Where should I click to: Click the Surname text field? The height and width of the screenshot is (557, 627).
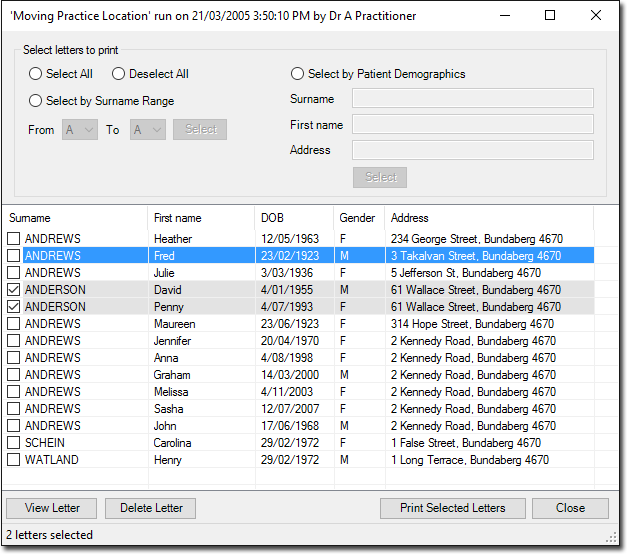(x=472, y=98)
